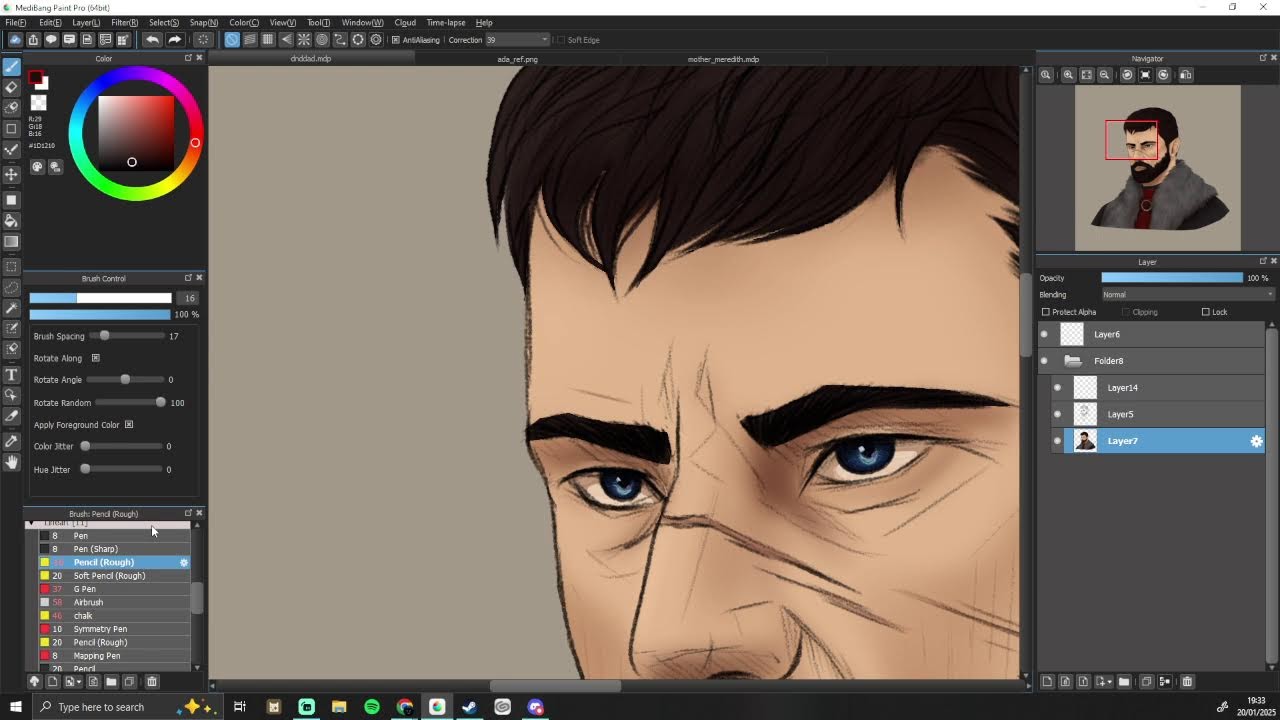Image resolution: width=1280 pixels, height=720 pixels.
Task: Select the Bucket fill tool
Action: tap(12, 220)
